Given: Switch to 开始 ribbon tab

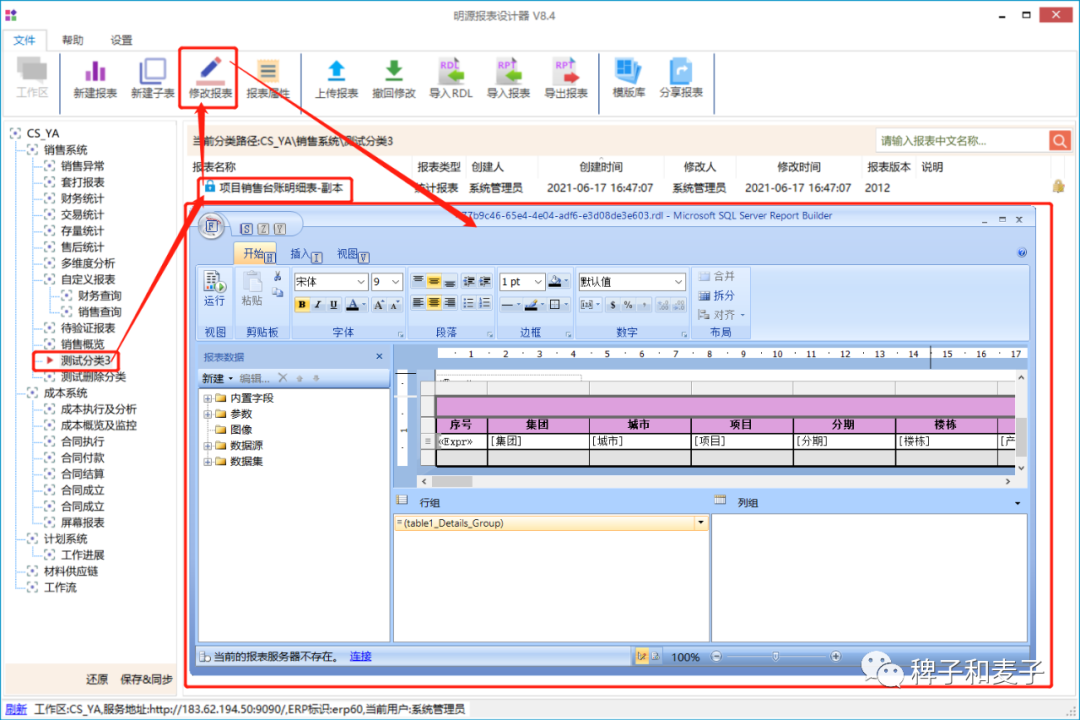Looking at the screenshot, I should coord(255,254).
